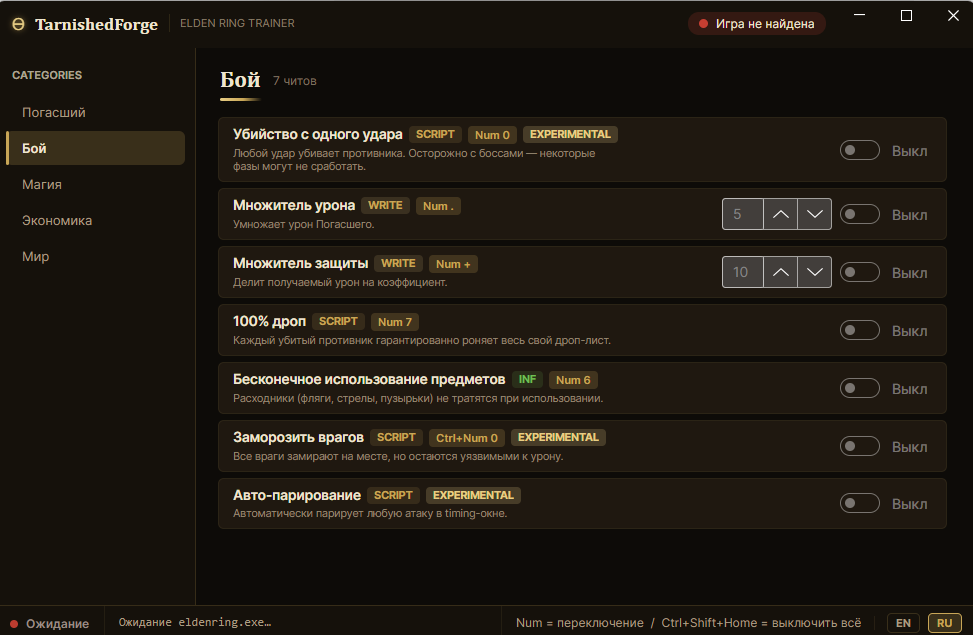This screenshot has width=973, height=635.
Task: Enable the Множитель урона switch
Action: coord(859,214)
